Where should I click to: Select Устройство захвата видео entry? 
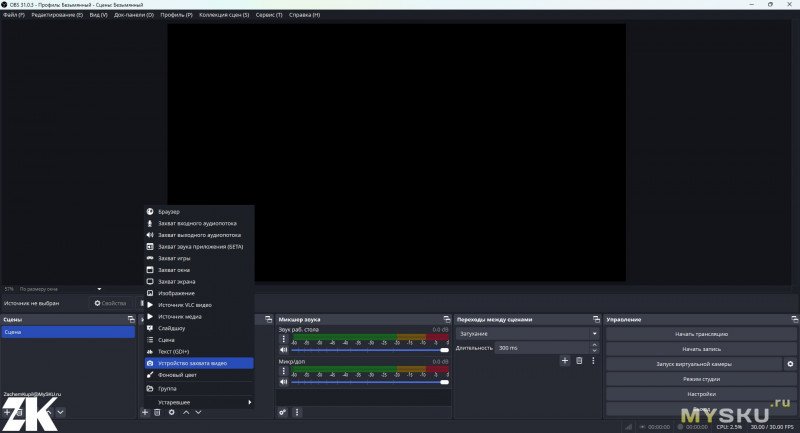pyautogui.click(x=199, y=363)
